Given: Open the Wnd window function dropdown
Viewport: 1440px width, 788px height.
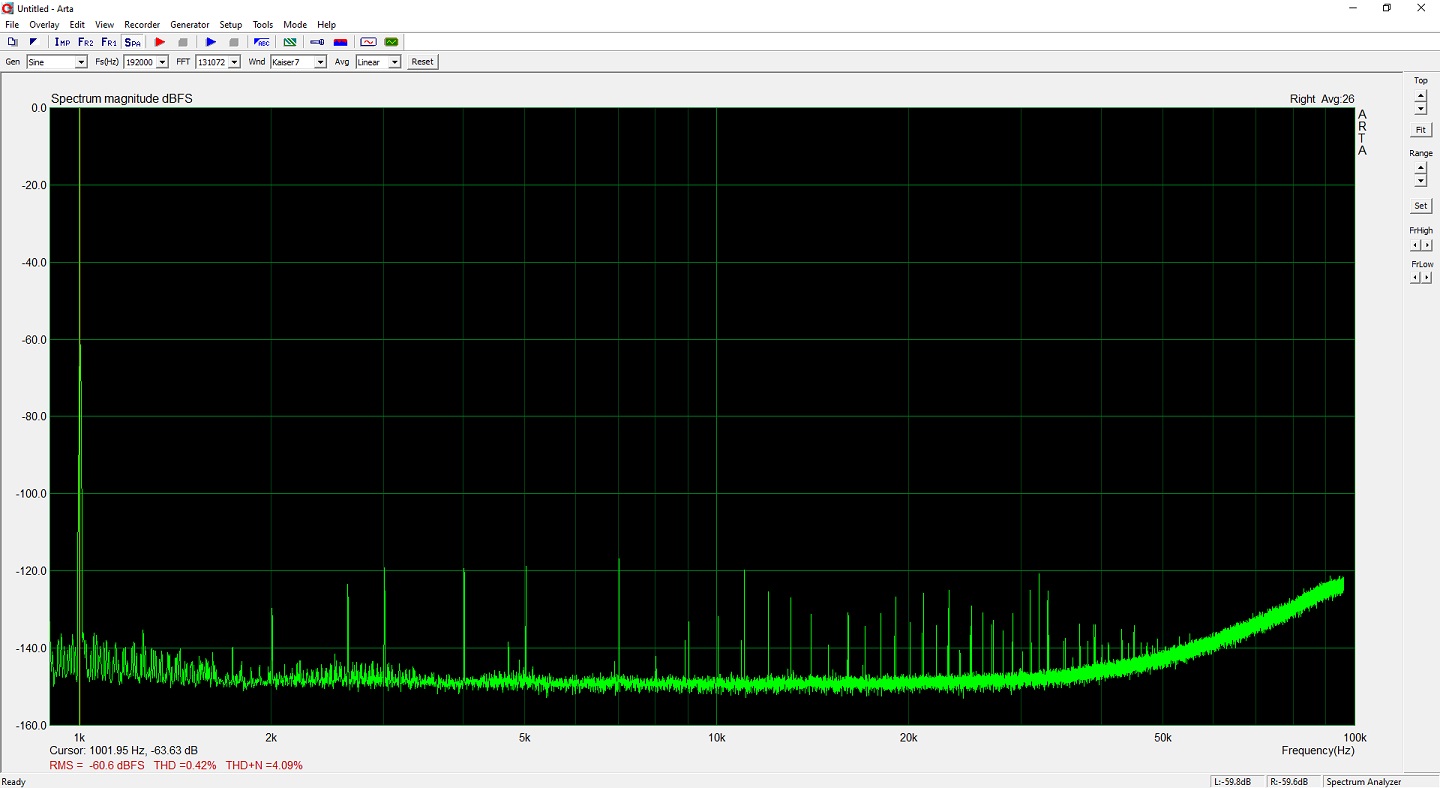Looking at the screenshot, I should click(x=321, y=62).
